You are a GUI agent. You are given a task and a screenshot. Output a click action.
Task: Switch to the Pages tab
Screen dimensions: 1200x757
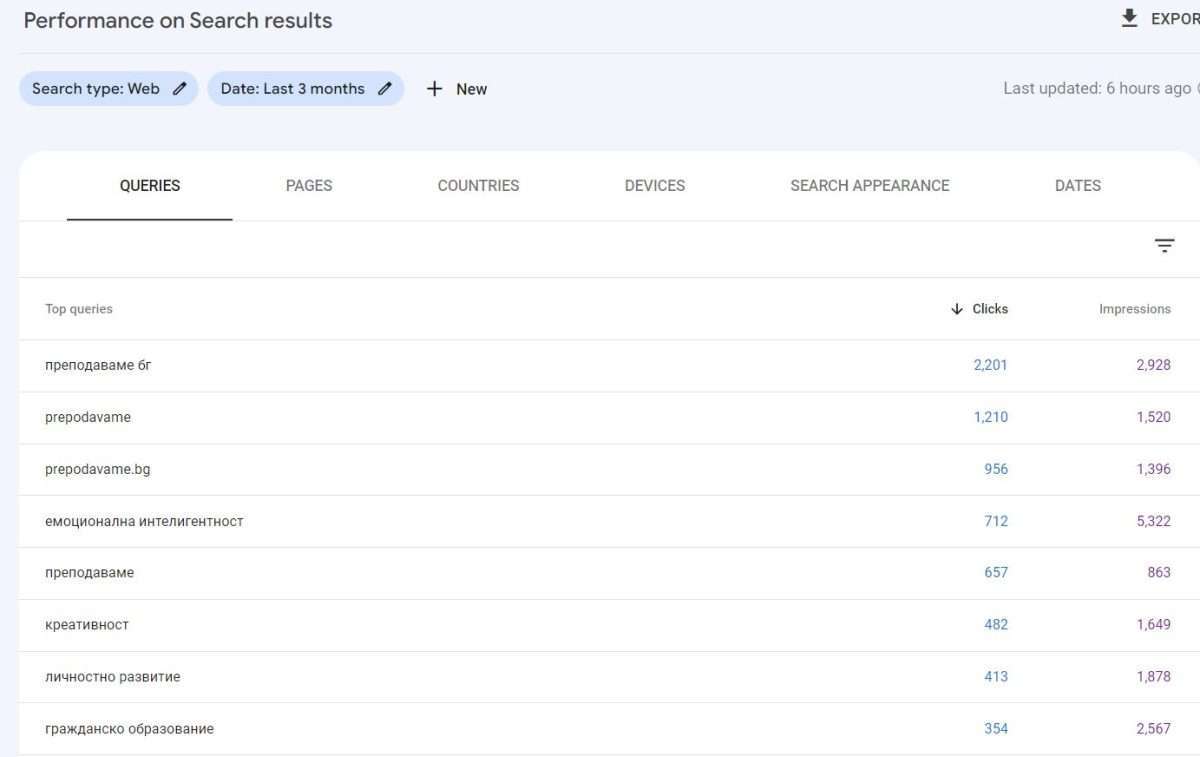[x=309, y=185]
